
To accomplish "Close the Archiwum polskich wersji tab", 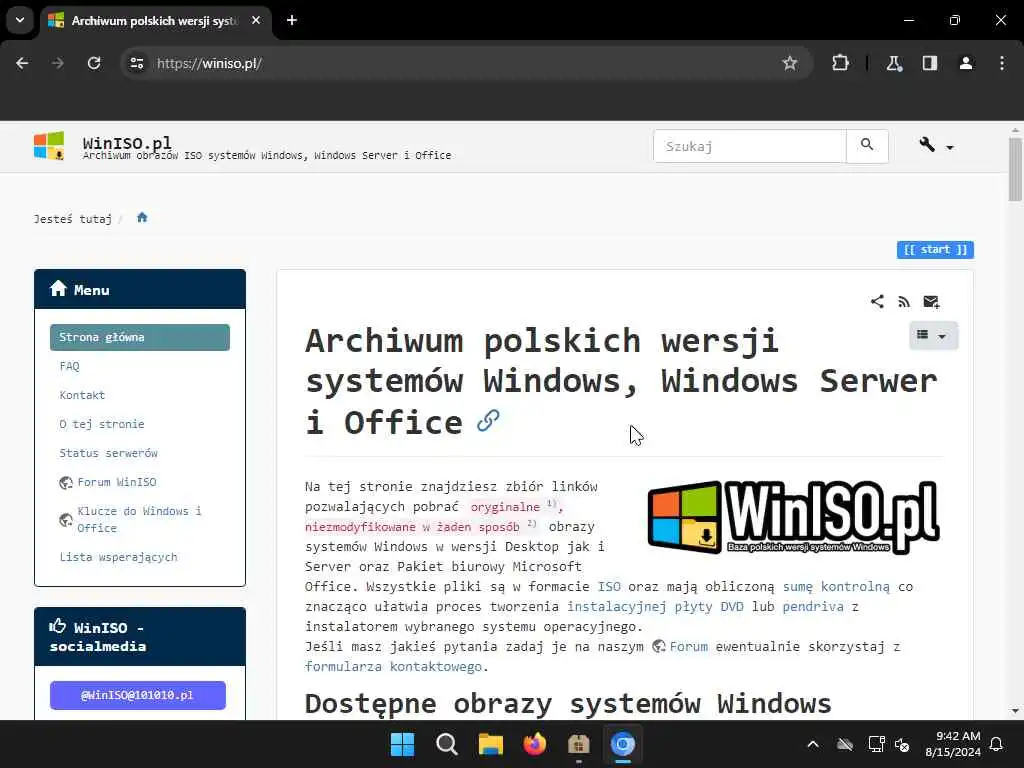I will click(x=256, y=20).
